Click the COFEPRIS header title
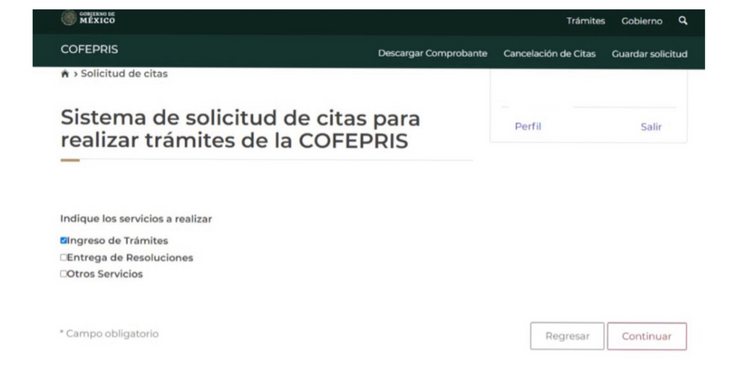Viewport: 740px width, 370px height. 89,50
